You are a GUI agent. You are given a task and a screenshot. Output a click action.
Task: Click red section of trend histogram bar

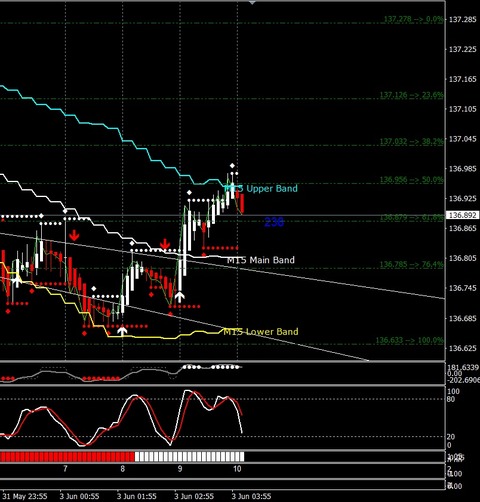[67, 457]
